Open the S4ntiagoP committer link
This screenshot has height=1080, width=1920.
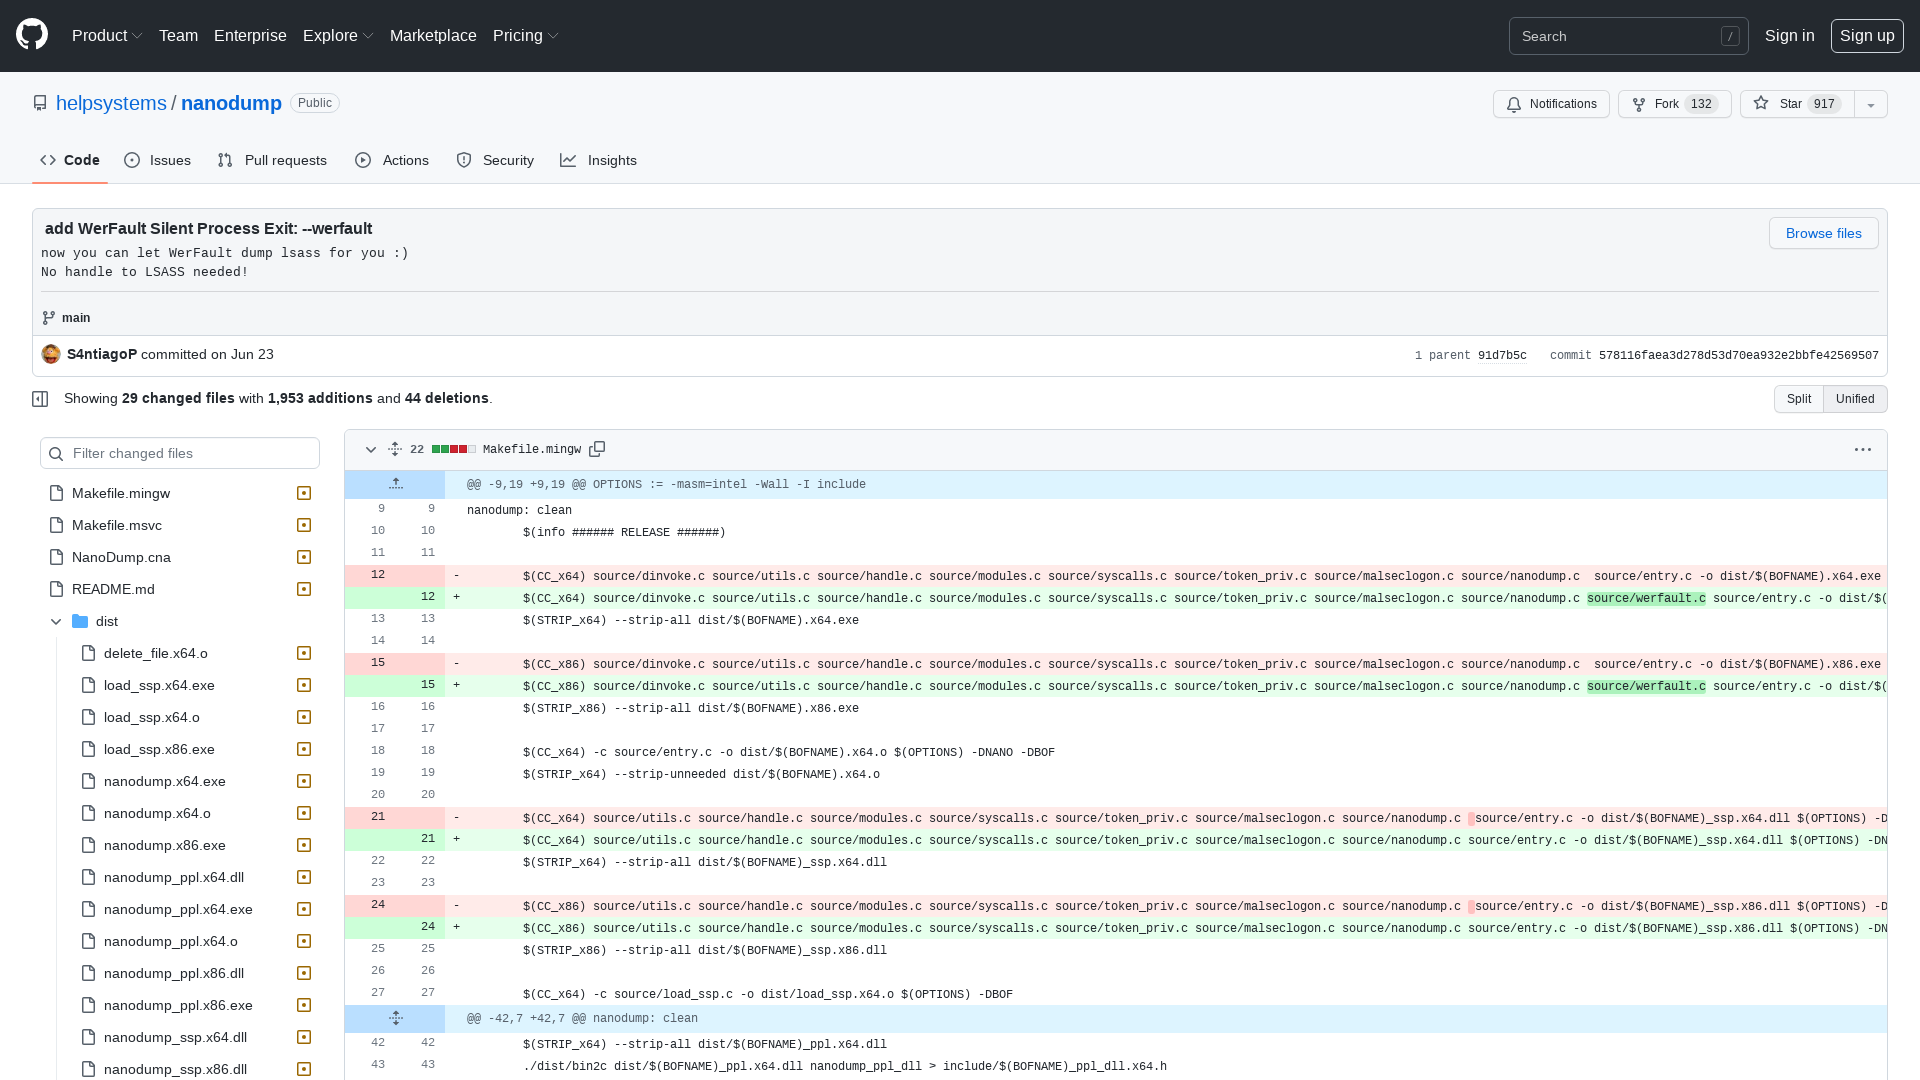coord(101,354)
